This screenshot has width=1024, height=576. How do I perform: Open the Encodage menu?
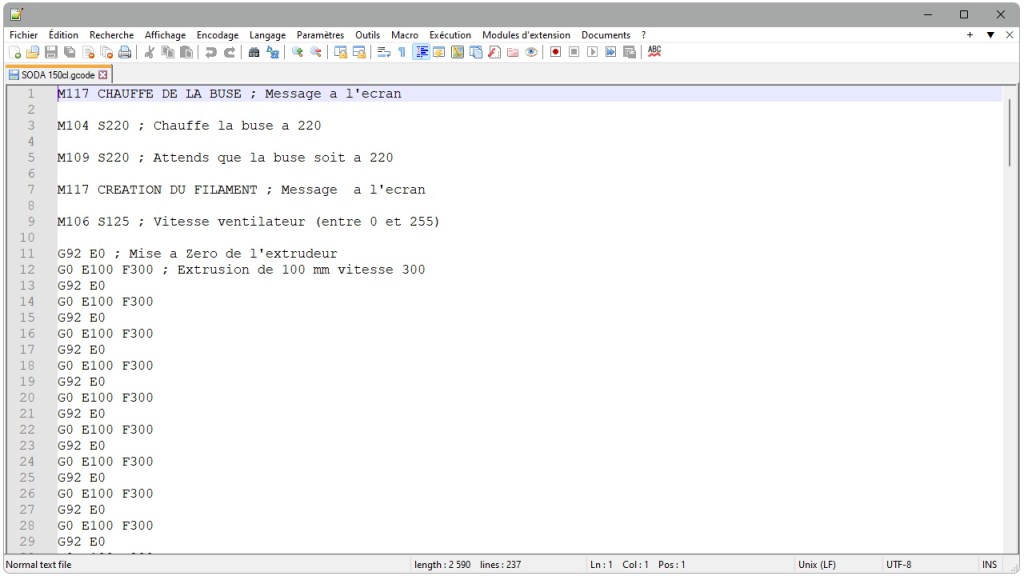(217, 35)
